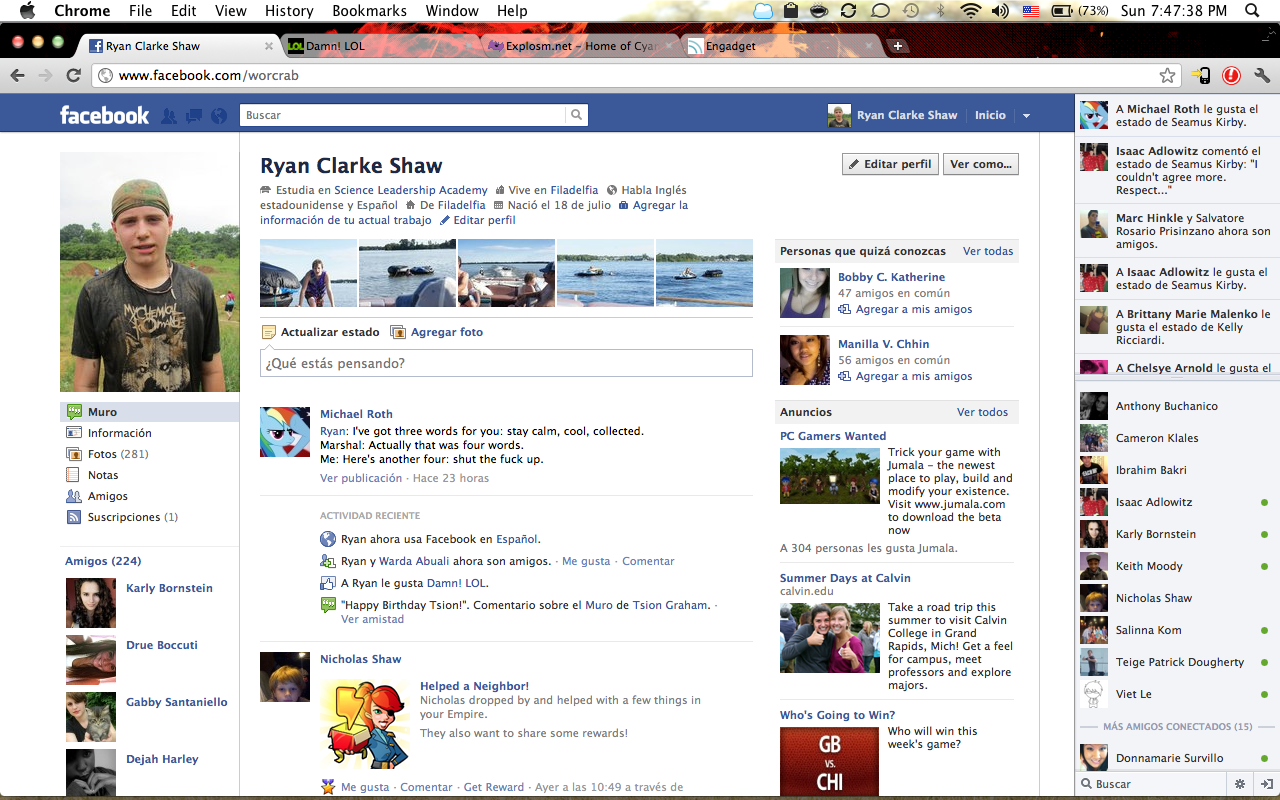Screen dimensions: 1280x800
Task: Click the PC Gamers Wanted ad title
Action: tap(833, 436)
